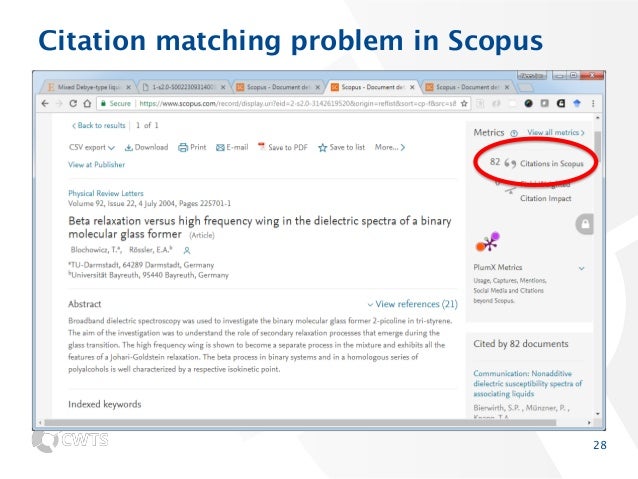Open the Physical Review Letters journal link
The width and height of the screenshot is (638, 479).
coord(106,193)
